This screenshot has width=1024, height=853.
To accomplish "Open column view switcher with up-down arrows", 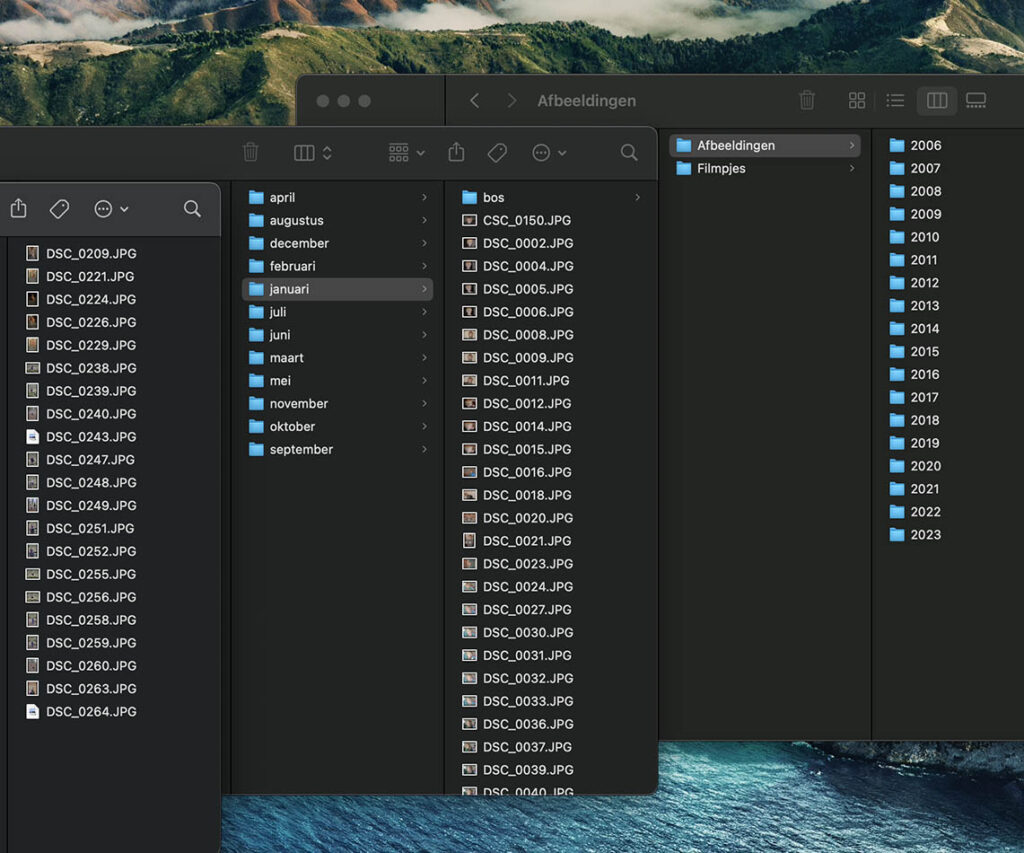I will (313, 152).
